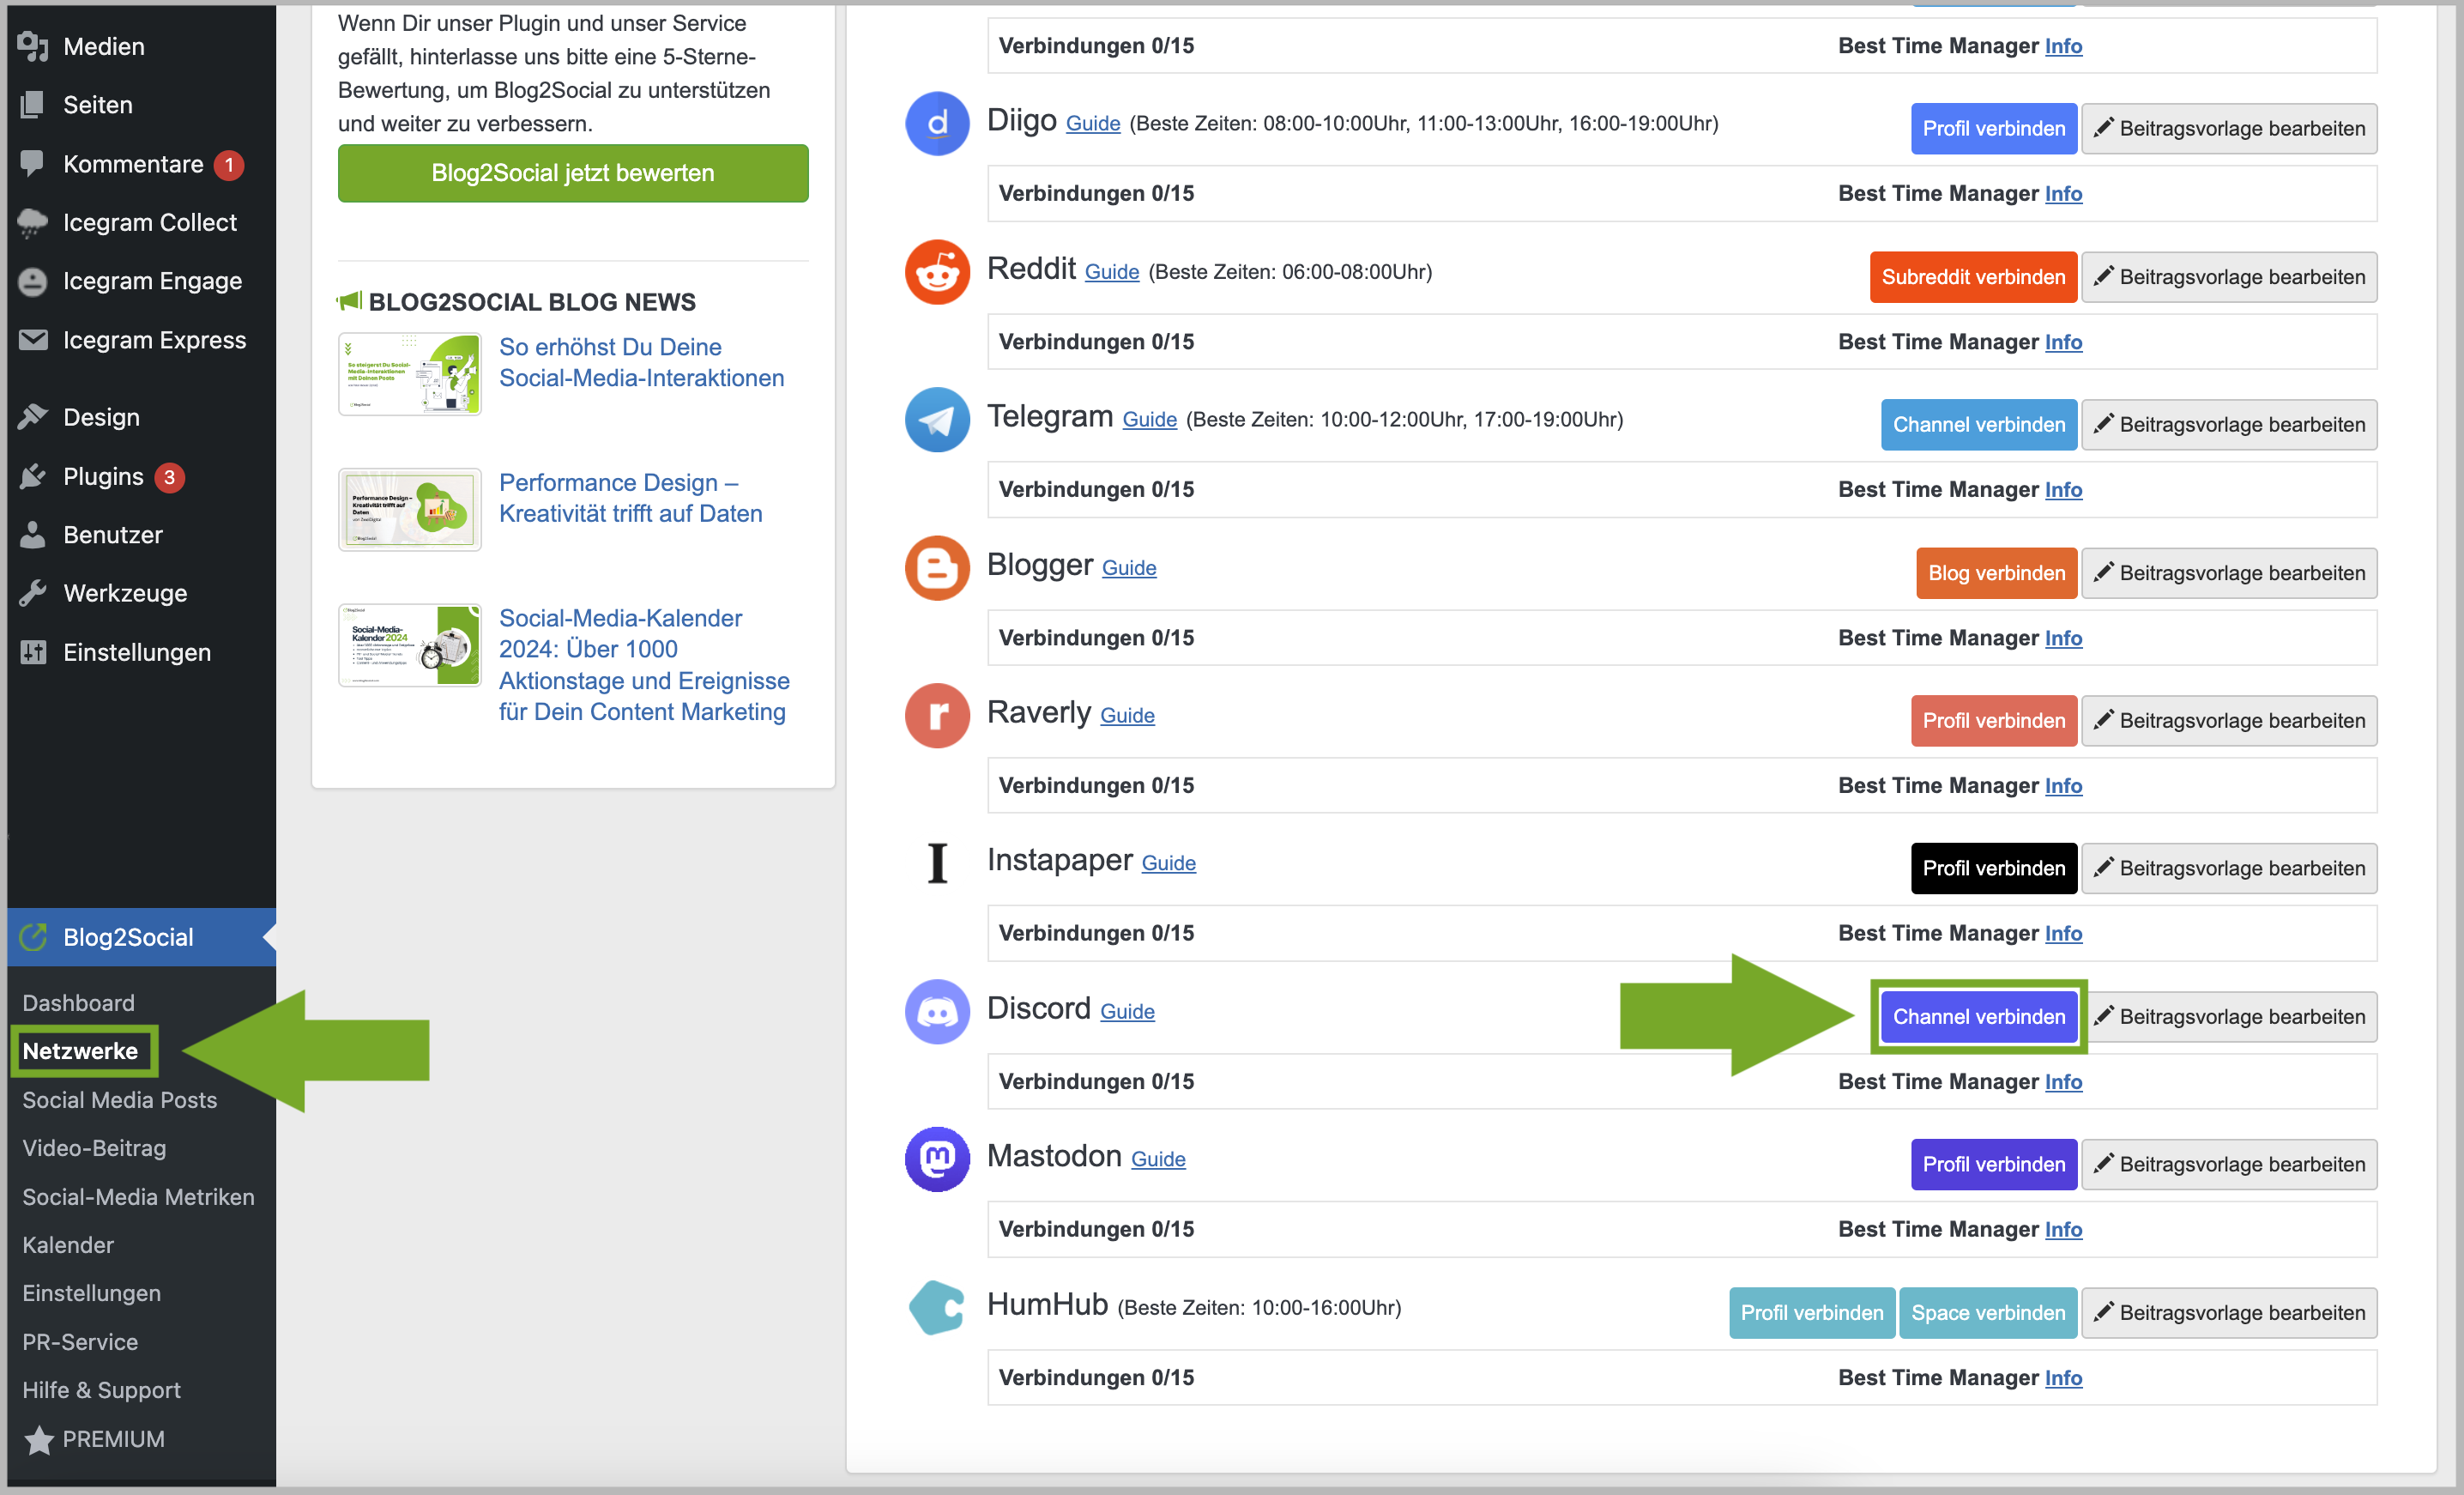Click Blog2Social jetzt bewerten button
Viewport: 2464px width, 1495px height.
coord(572,173)
